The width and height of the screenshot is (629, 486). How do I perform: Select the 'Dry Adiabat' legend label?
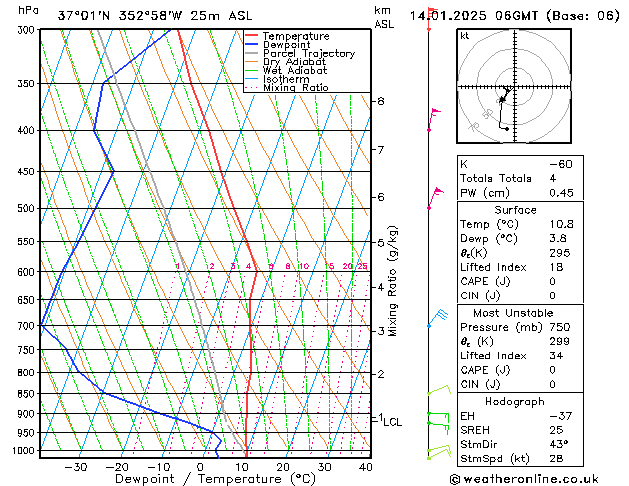[294, 62]
